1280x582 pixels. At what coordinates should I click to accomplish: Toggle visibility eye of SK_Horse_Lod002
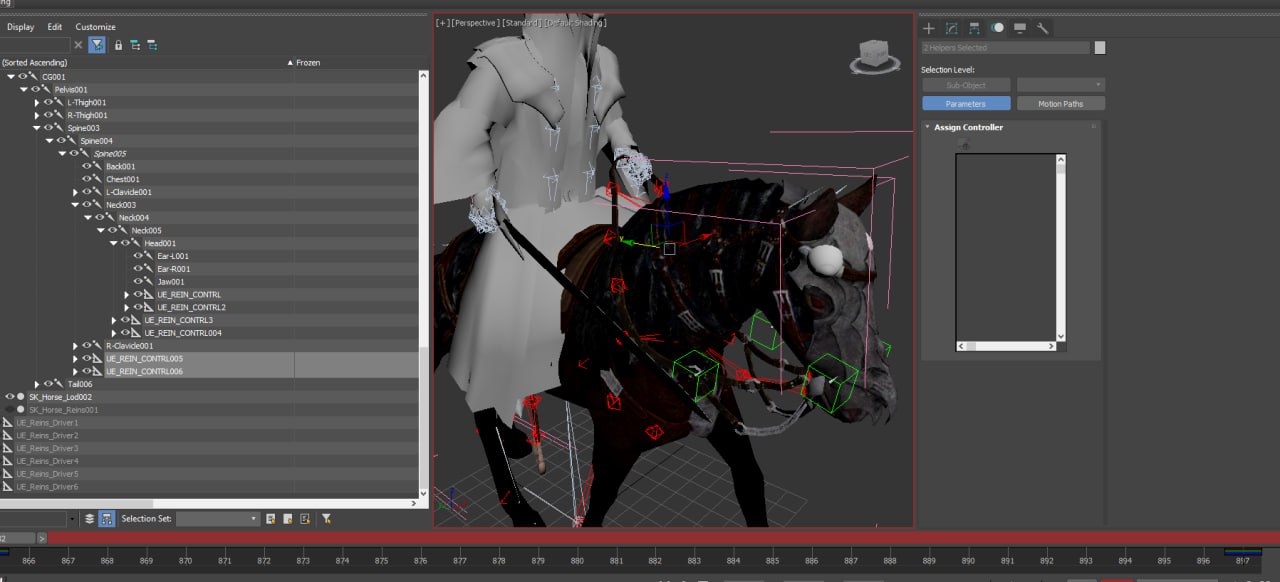point(10,397)
